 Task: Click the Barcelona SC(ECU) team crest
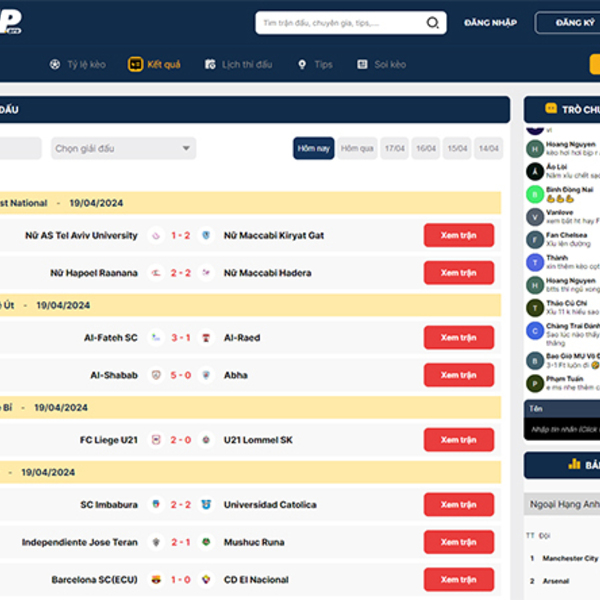(x=156, y=579)
